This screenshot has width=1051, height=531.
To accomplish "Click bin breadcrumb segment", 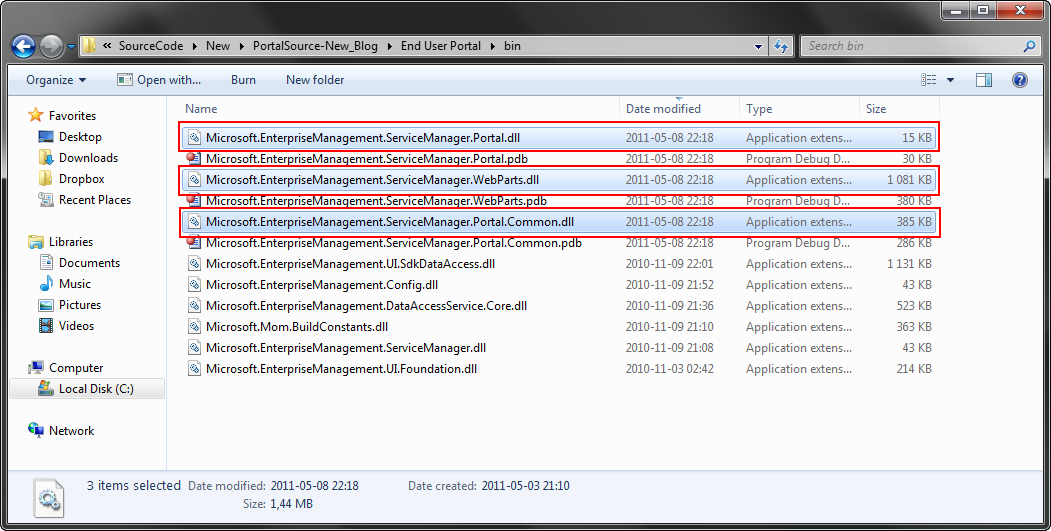I will (512, 46).
